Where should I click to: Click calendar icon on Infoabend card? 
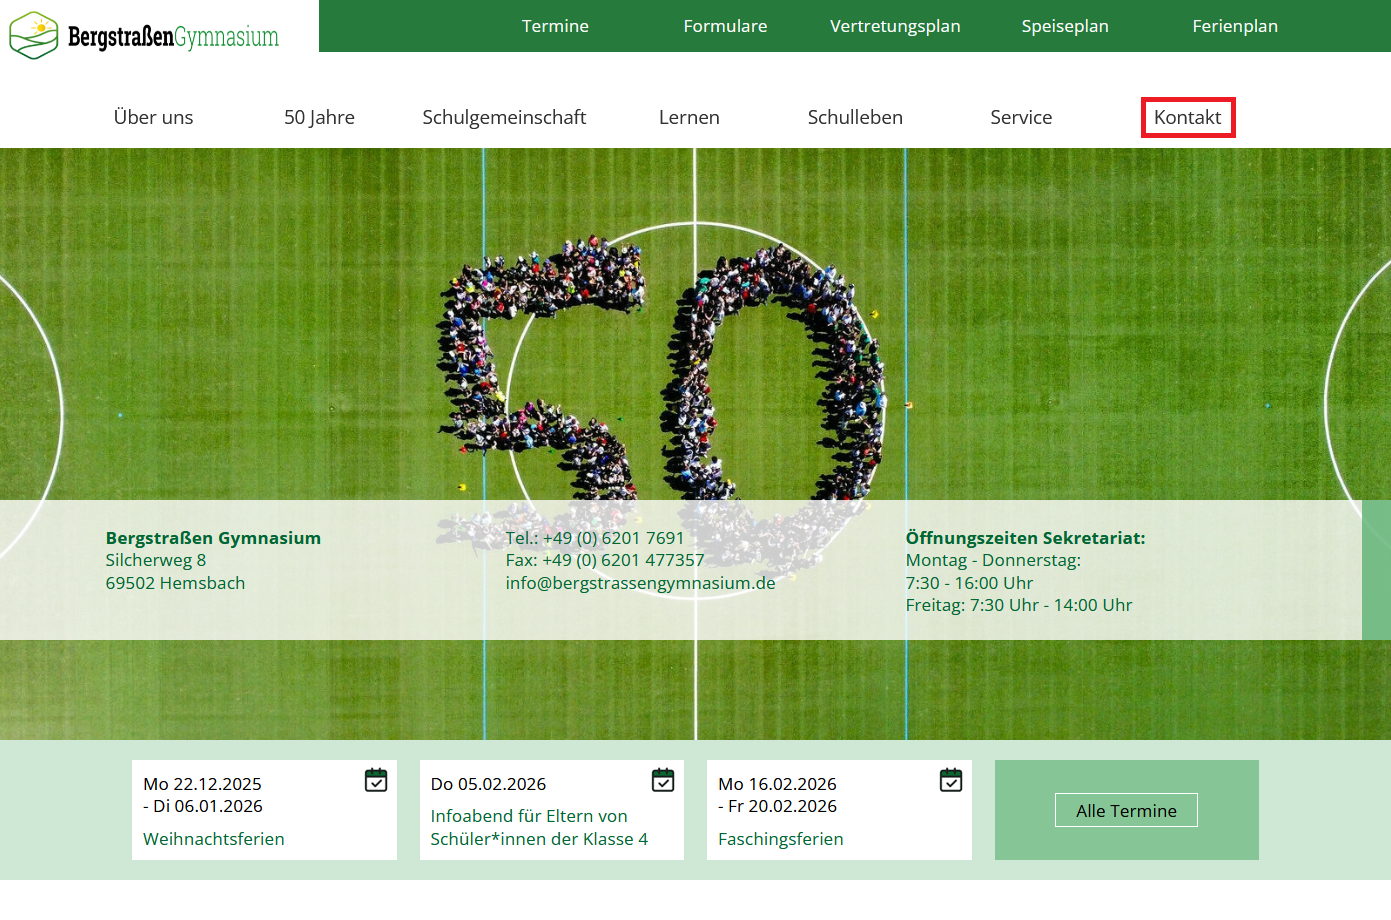pos(663,780)
